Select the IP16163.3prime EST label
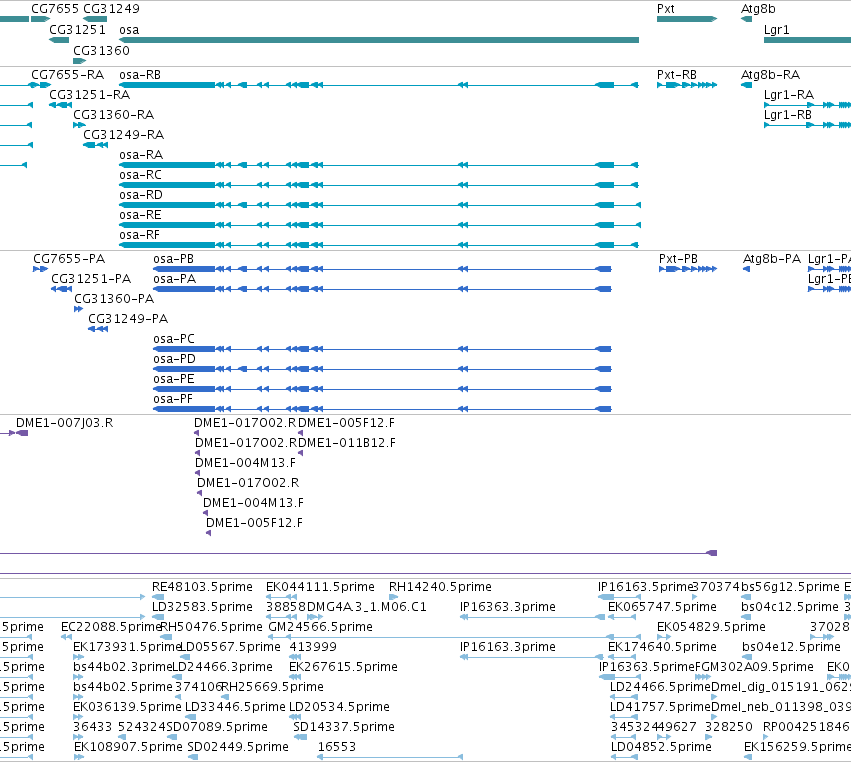 tap(507, 647)
